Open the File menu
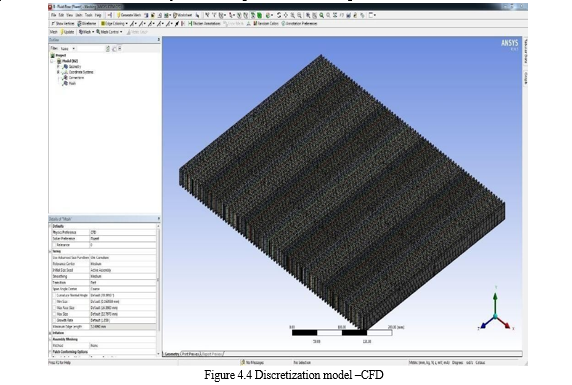The image size is (572, 385). [54, 15]
